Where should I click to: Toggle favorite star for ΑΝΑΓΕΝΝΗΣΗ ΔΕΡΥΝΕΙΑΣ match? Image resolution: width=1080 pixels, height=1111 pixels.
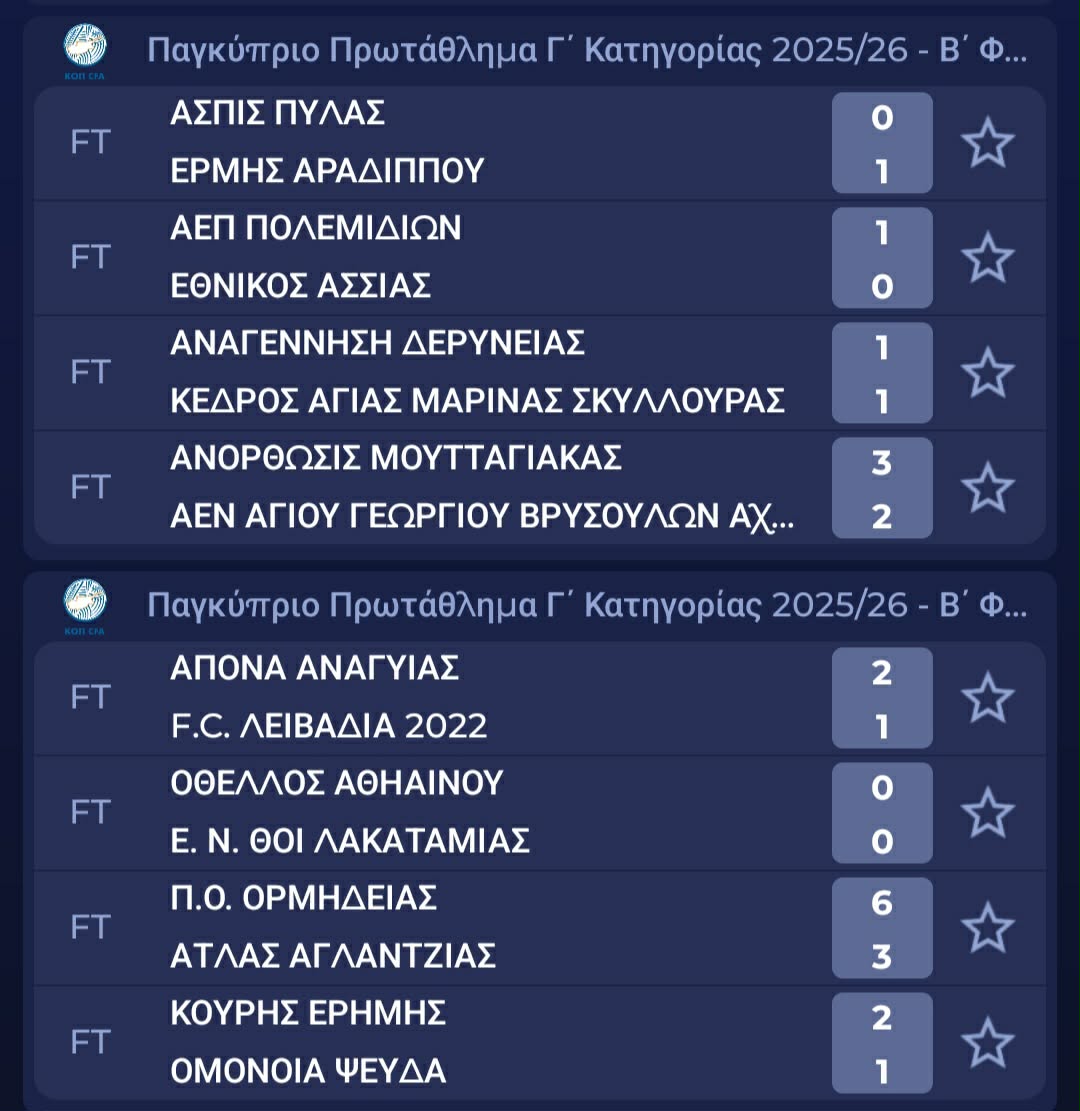click(987, 373)
